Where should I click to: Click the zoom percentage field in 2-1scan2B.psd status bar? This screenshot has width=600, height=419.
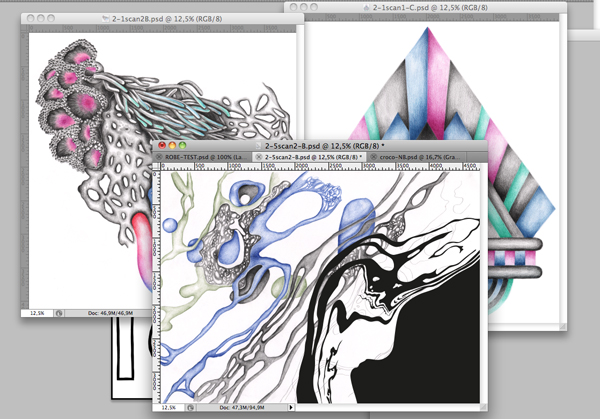click(x=37, y=313)
